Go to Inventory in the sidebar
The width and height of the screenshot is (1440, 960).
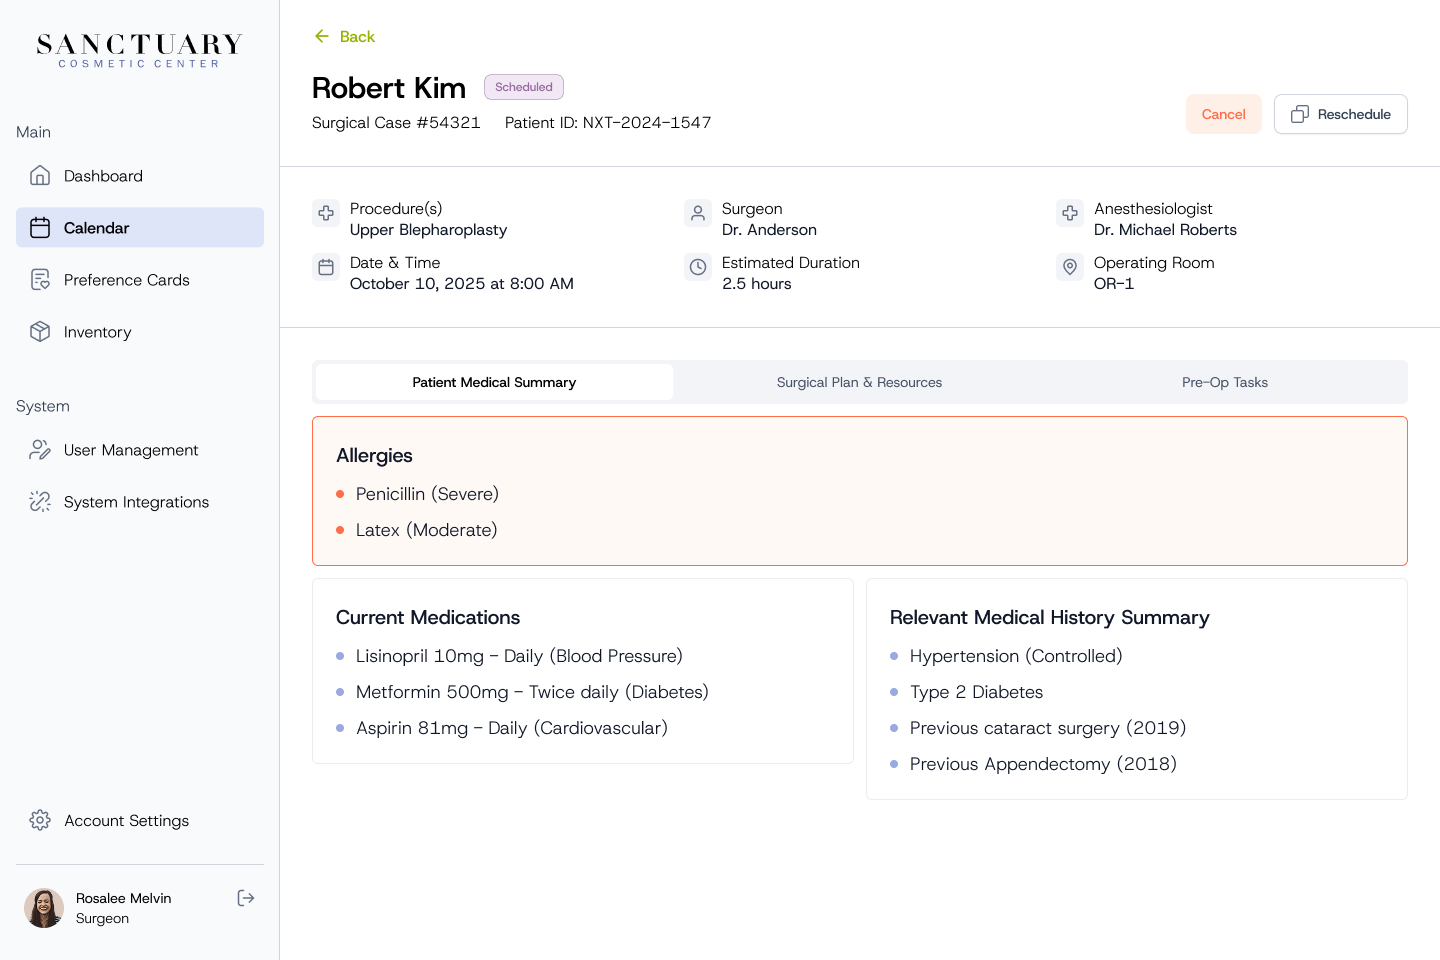coord(140,332)
